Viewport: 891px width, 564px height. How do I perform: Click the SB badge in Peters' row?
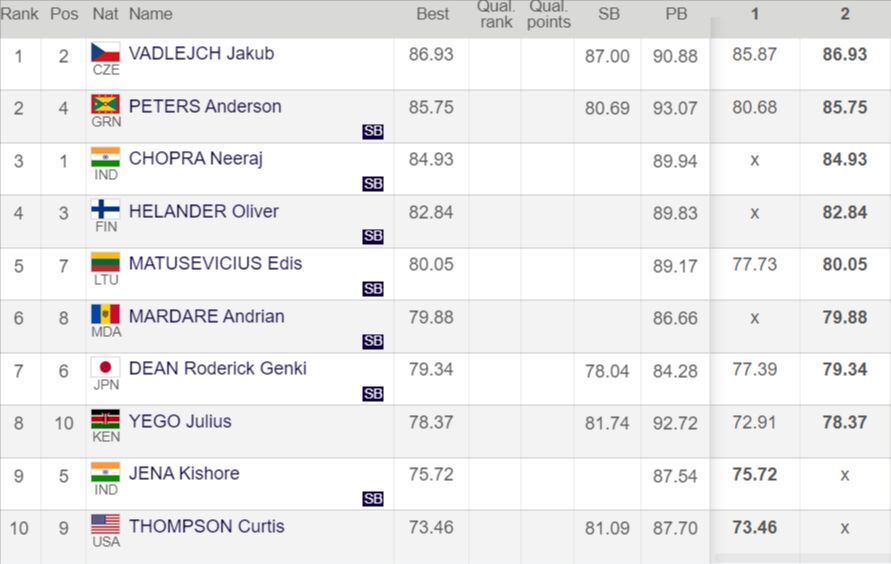coord(373,131)
